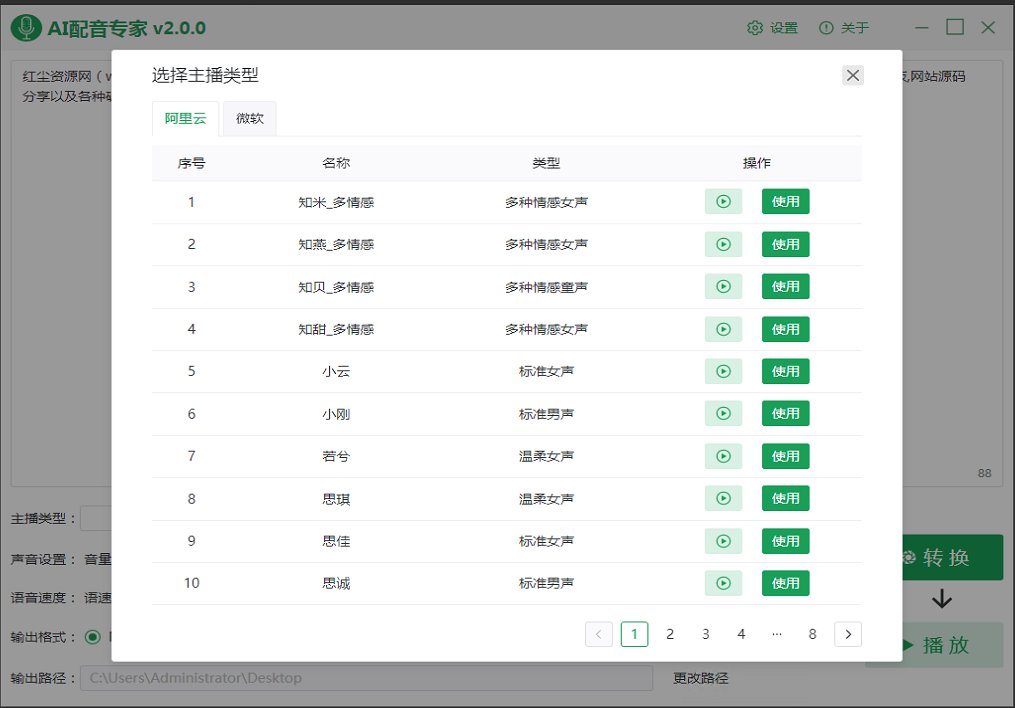Click the 类型 column header
Image resolution: width=1015 pixels, height=708 pixels.
tap(546, 163)
